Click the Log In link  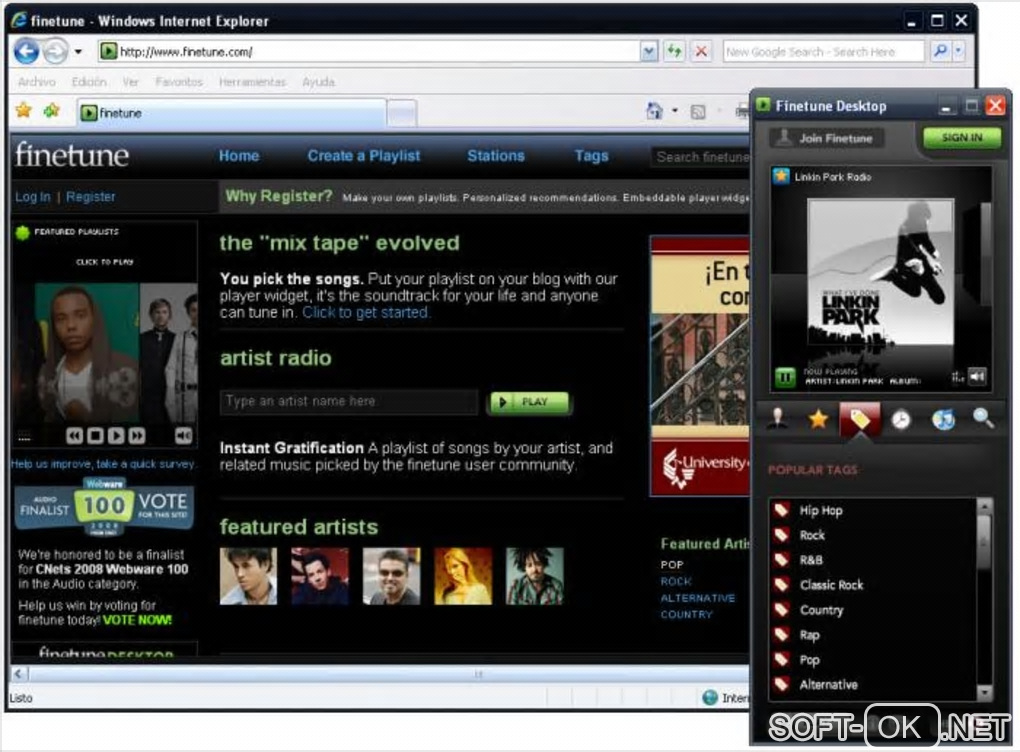coord(33,196)
